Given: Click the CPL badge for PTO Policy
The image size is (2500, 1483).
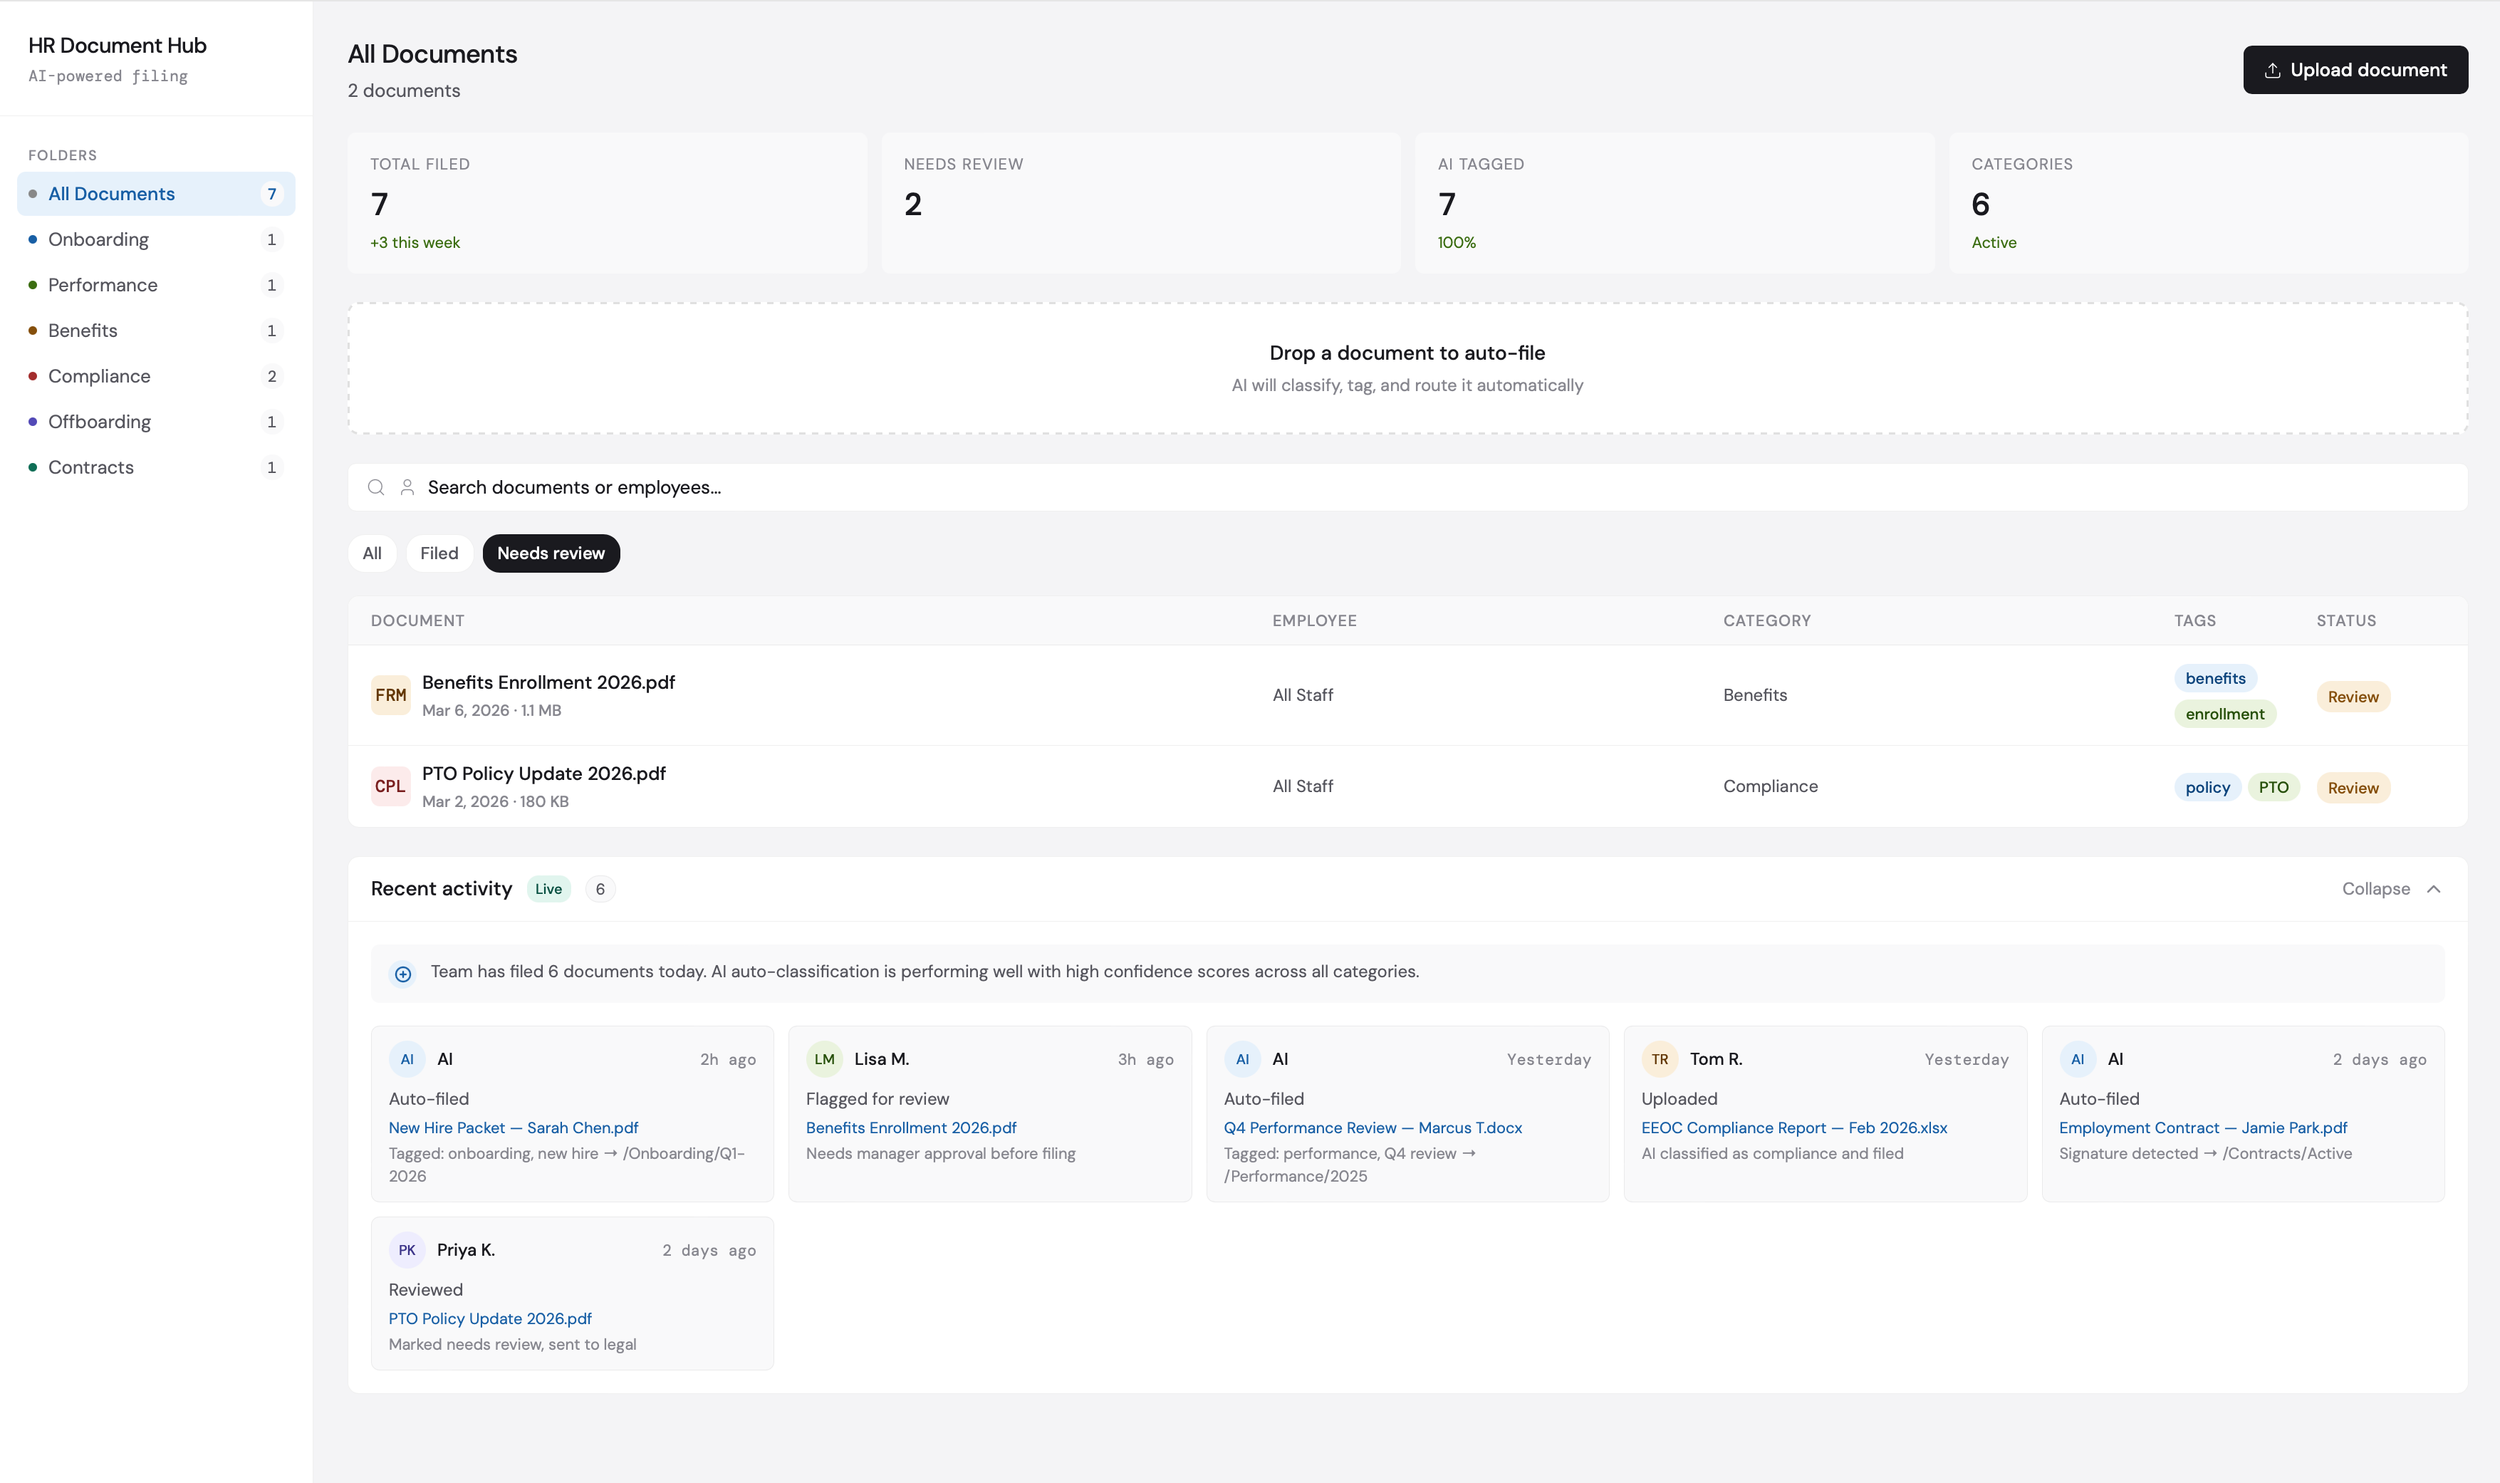Looking at the screenshot, I should pyautogui.click(x=390, y=786).
